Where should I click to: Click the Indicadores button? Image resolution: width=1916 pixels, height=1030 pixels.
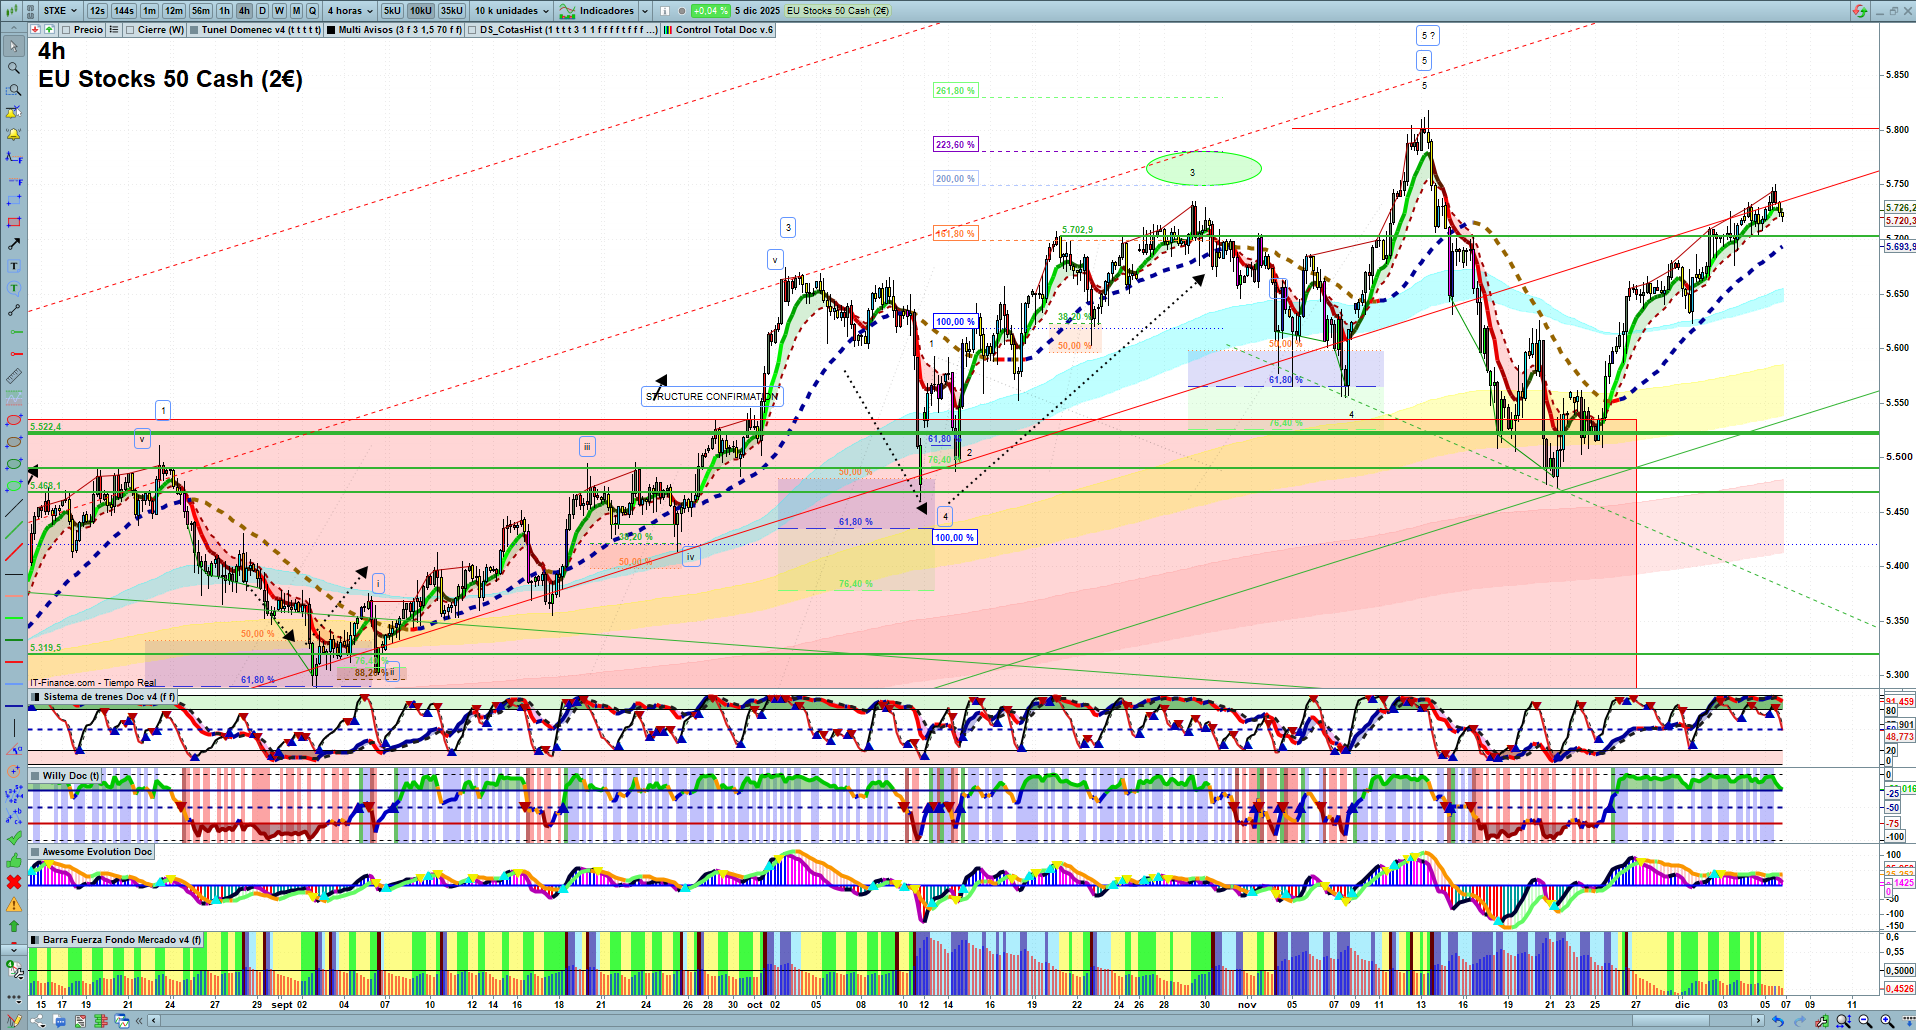pos(606,11)
